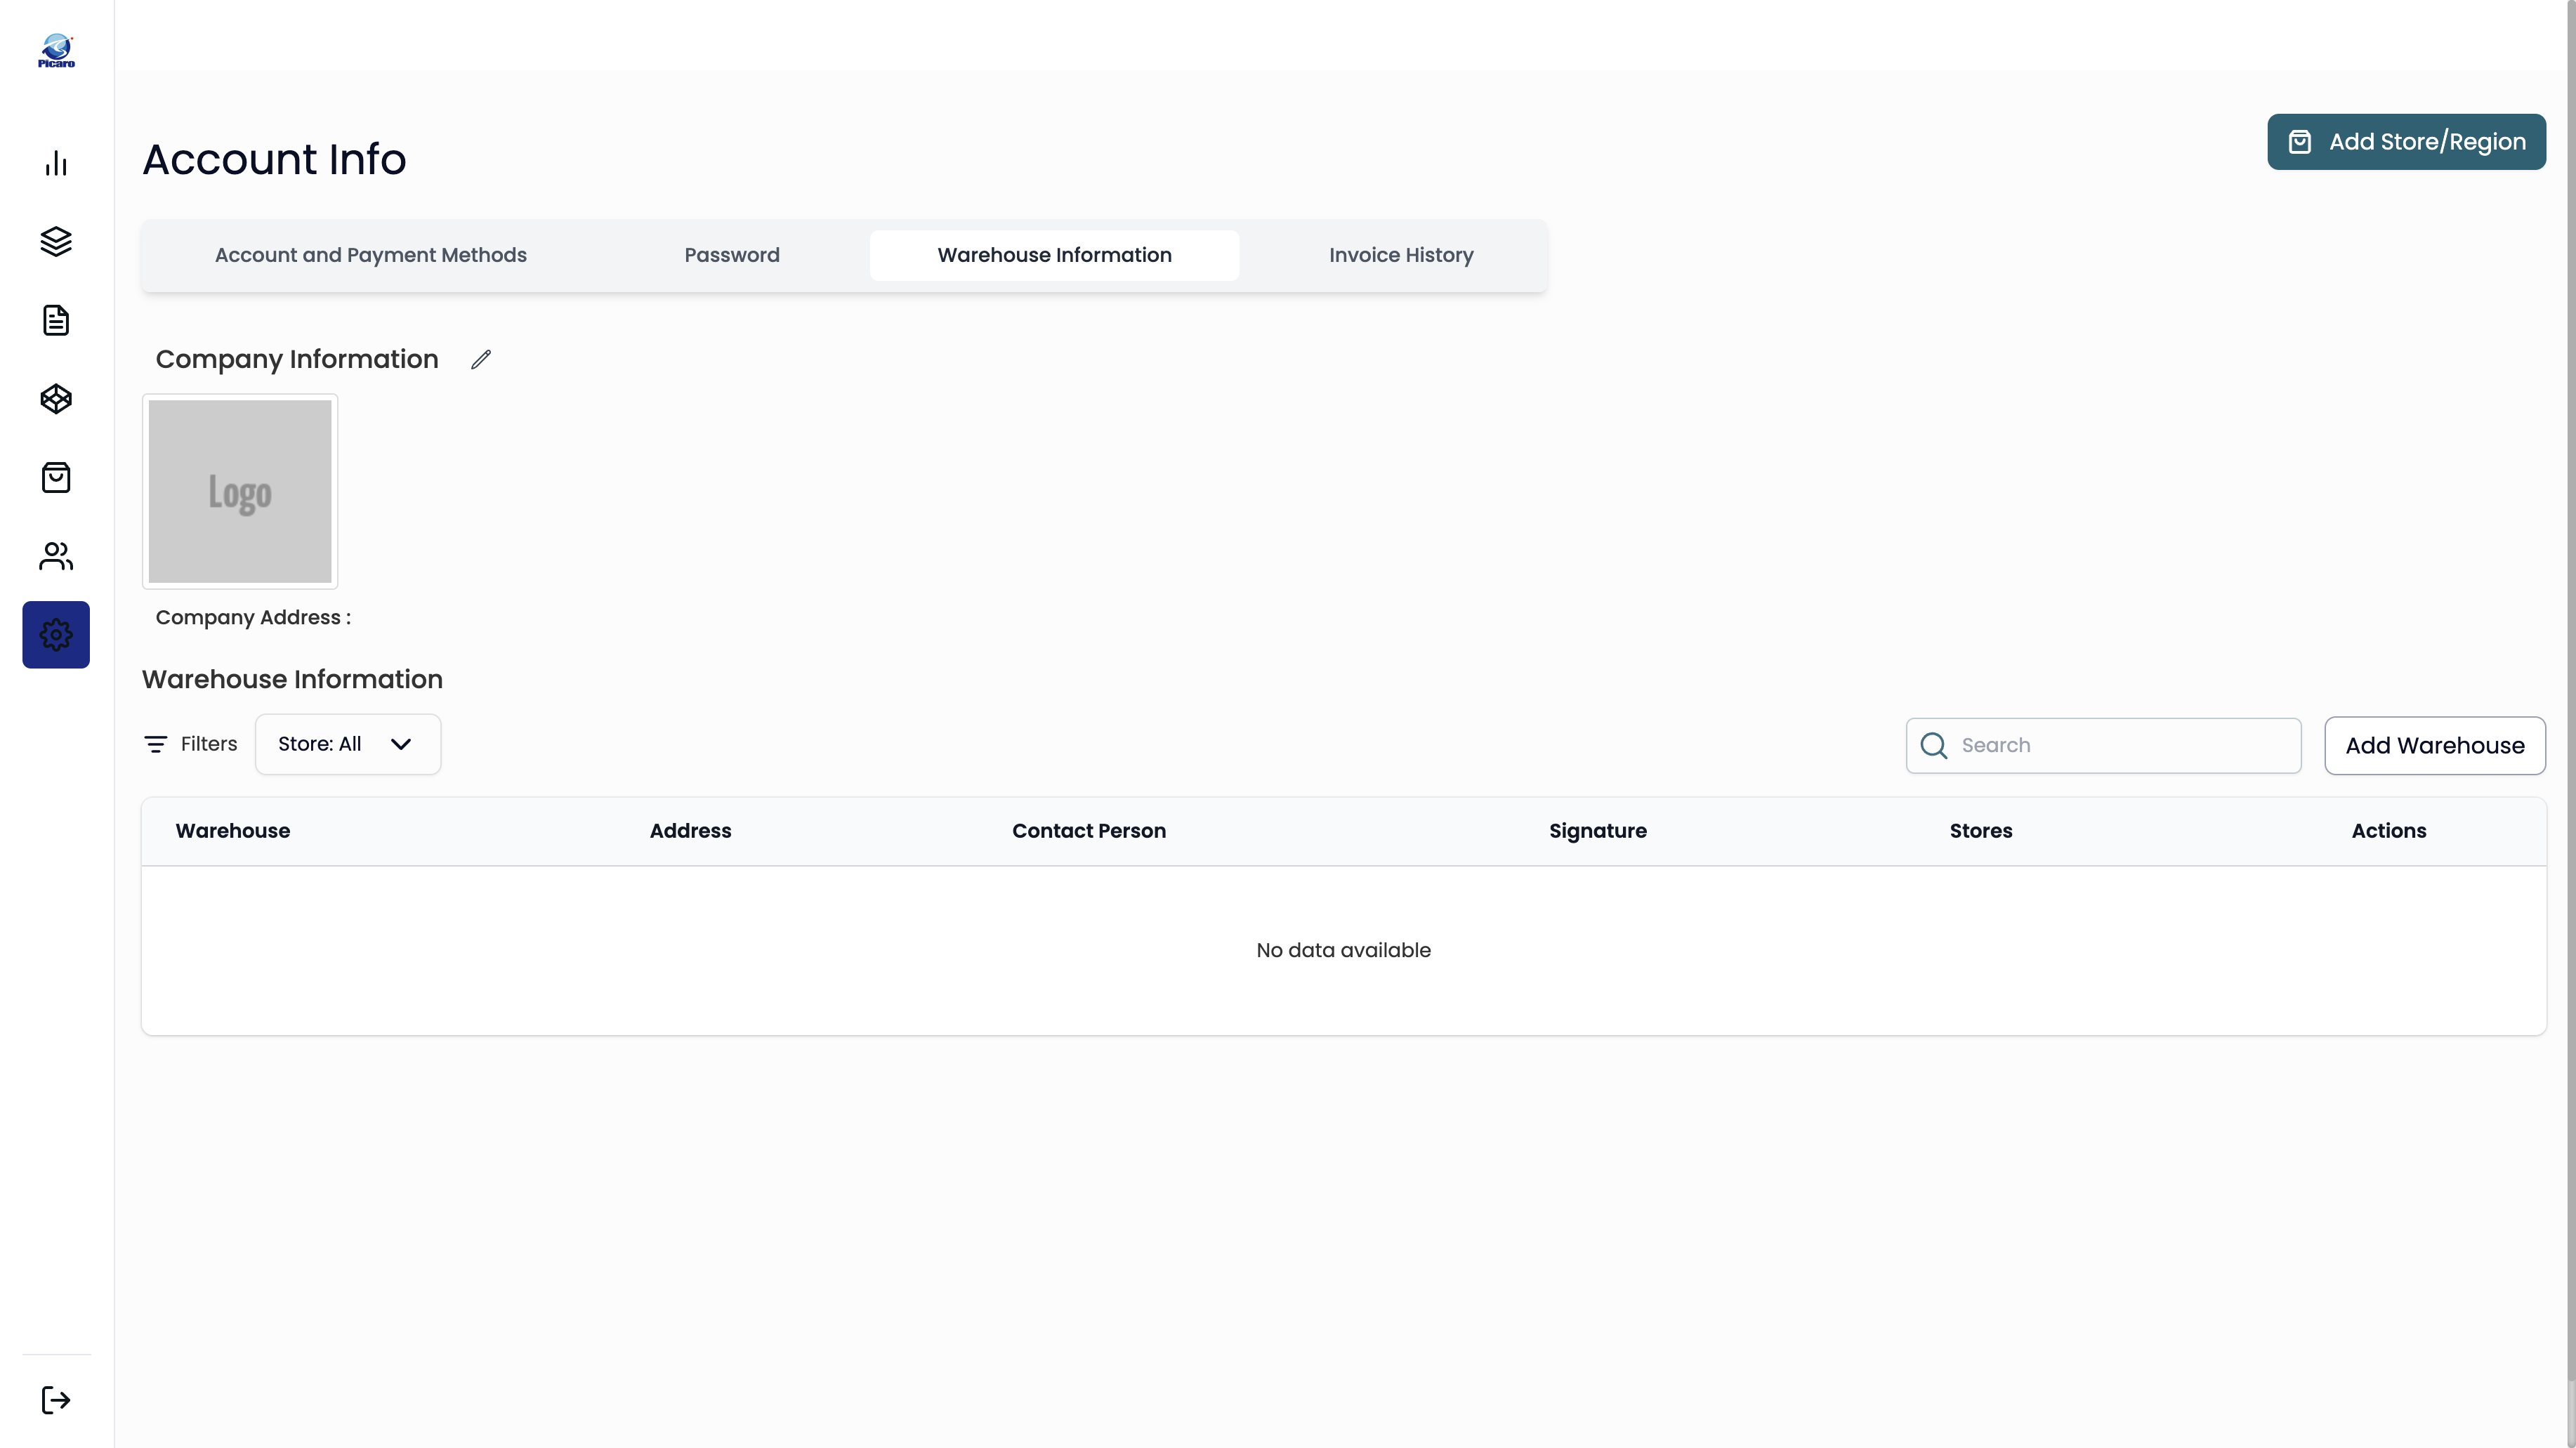Viewport: 2576px width, 1448px height.
Task: Click the Actions column header
Action: click(2388, 830)
